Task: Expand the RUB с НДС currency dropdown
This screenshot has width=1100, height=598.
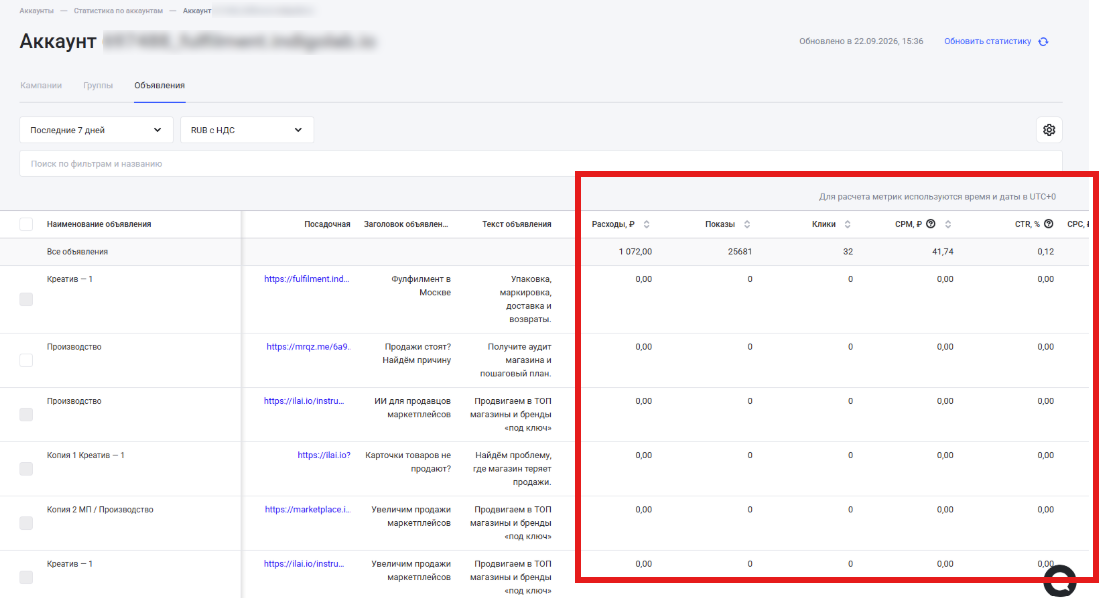Action: tap(247, 130)
